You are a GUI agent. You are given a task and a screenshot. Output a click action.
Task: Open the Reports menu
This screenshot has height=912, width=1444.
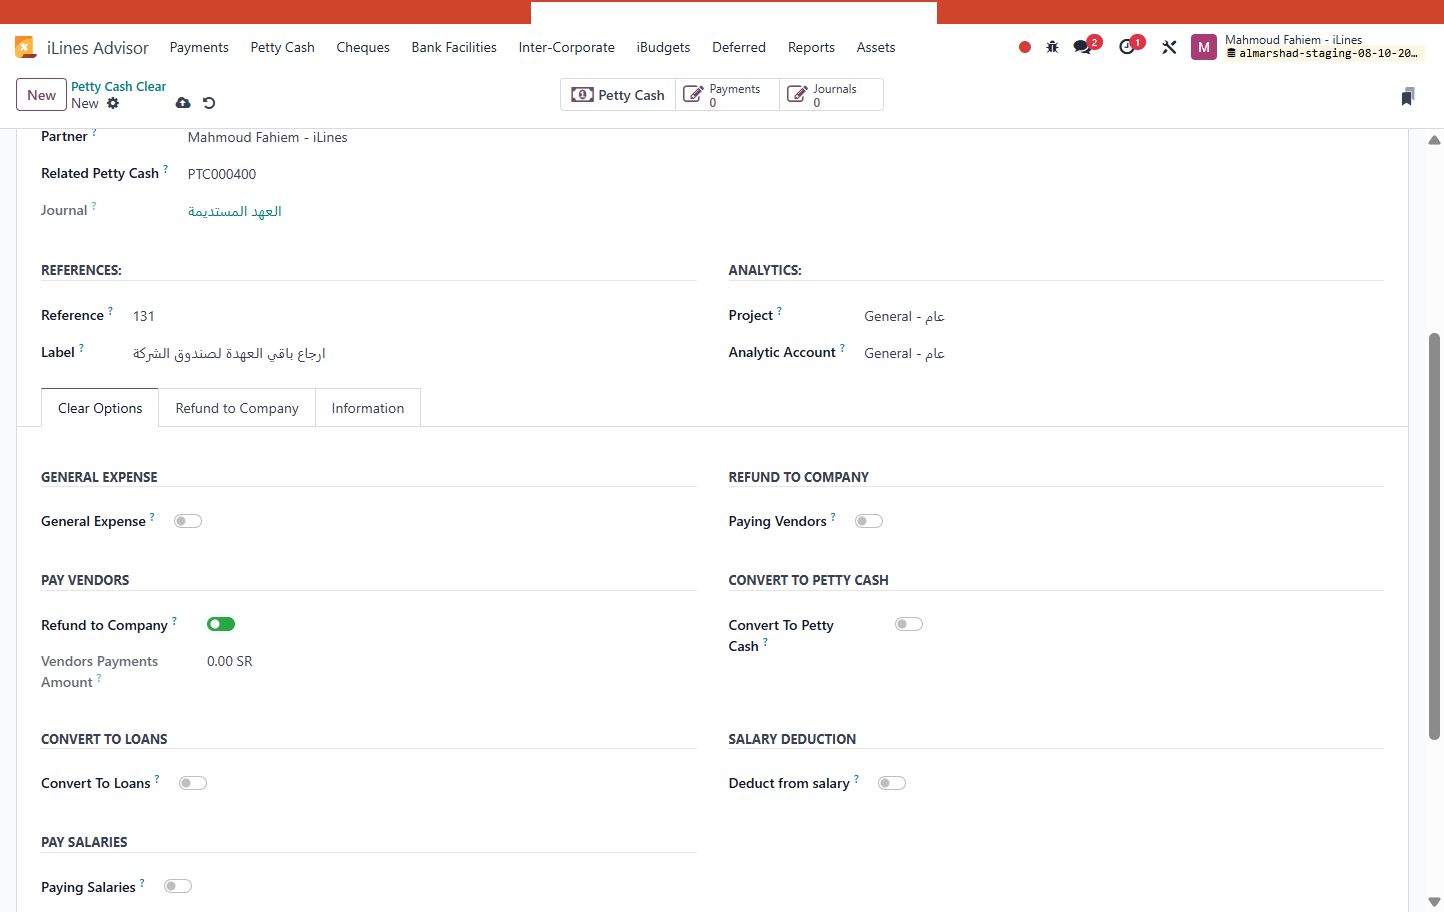[x=811, y=47]
